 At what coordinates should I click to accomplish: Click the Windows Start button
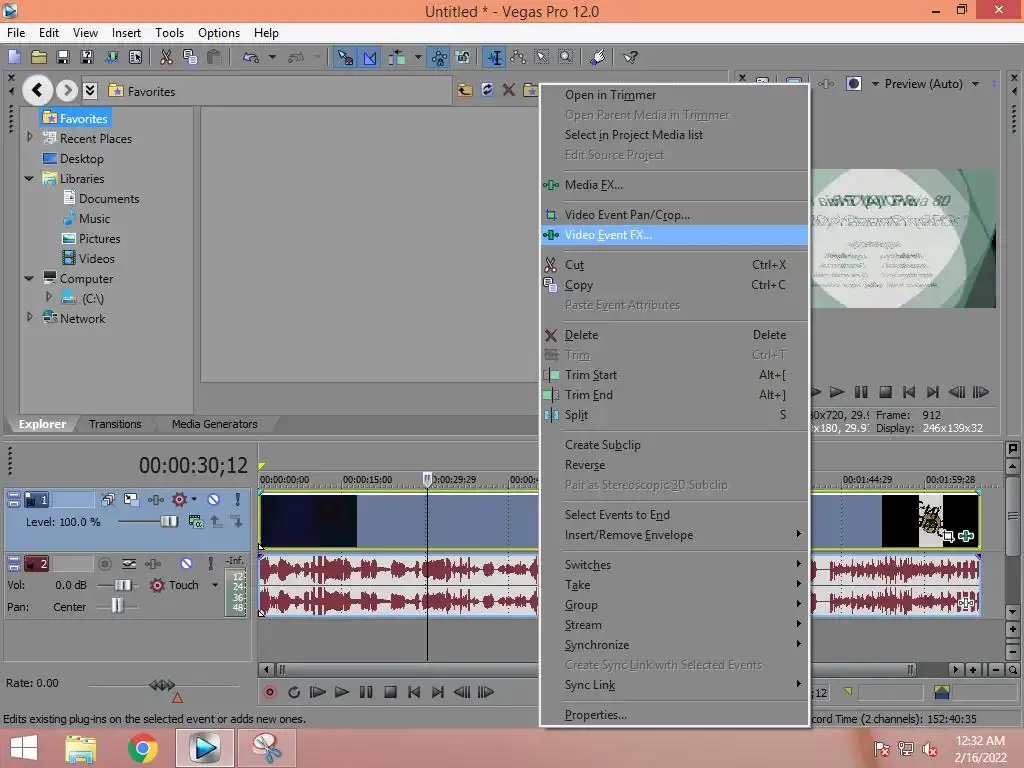point(24,748)
